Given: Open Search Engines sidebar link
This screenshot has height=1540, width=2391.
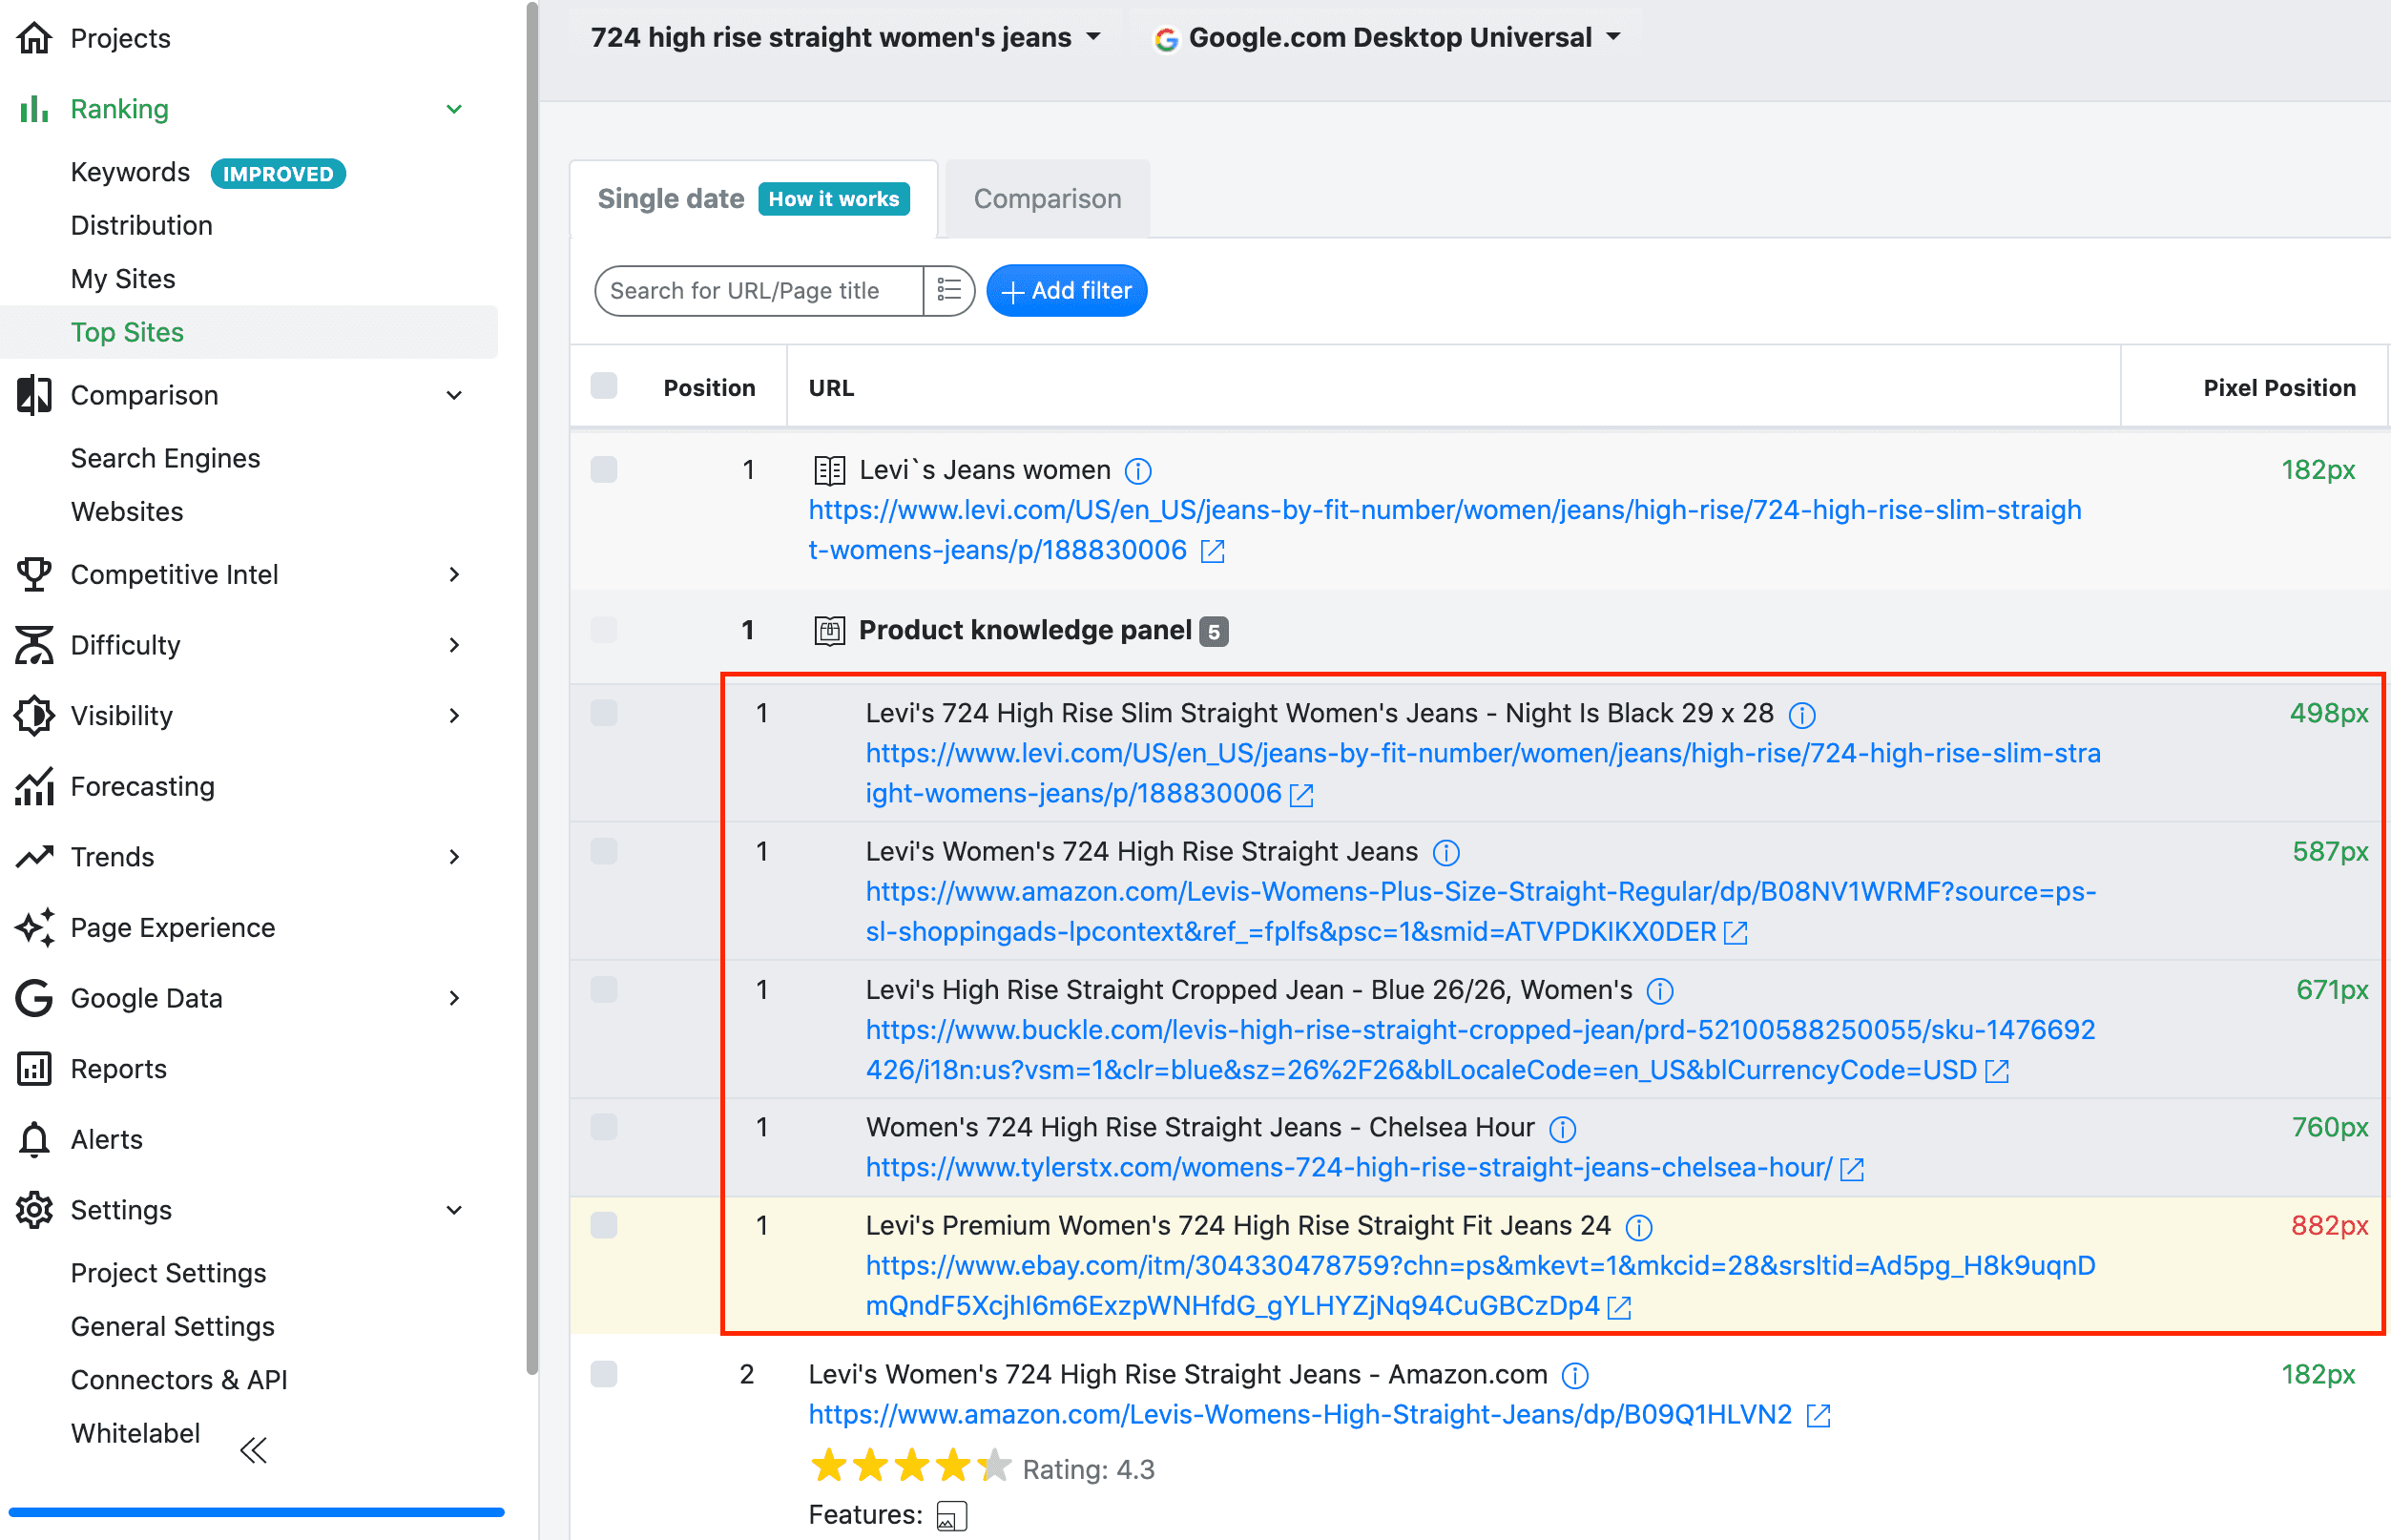Looking at the screenshot, I should point(165,458).
